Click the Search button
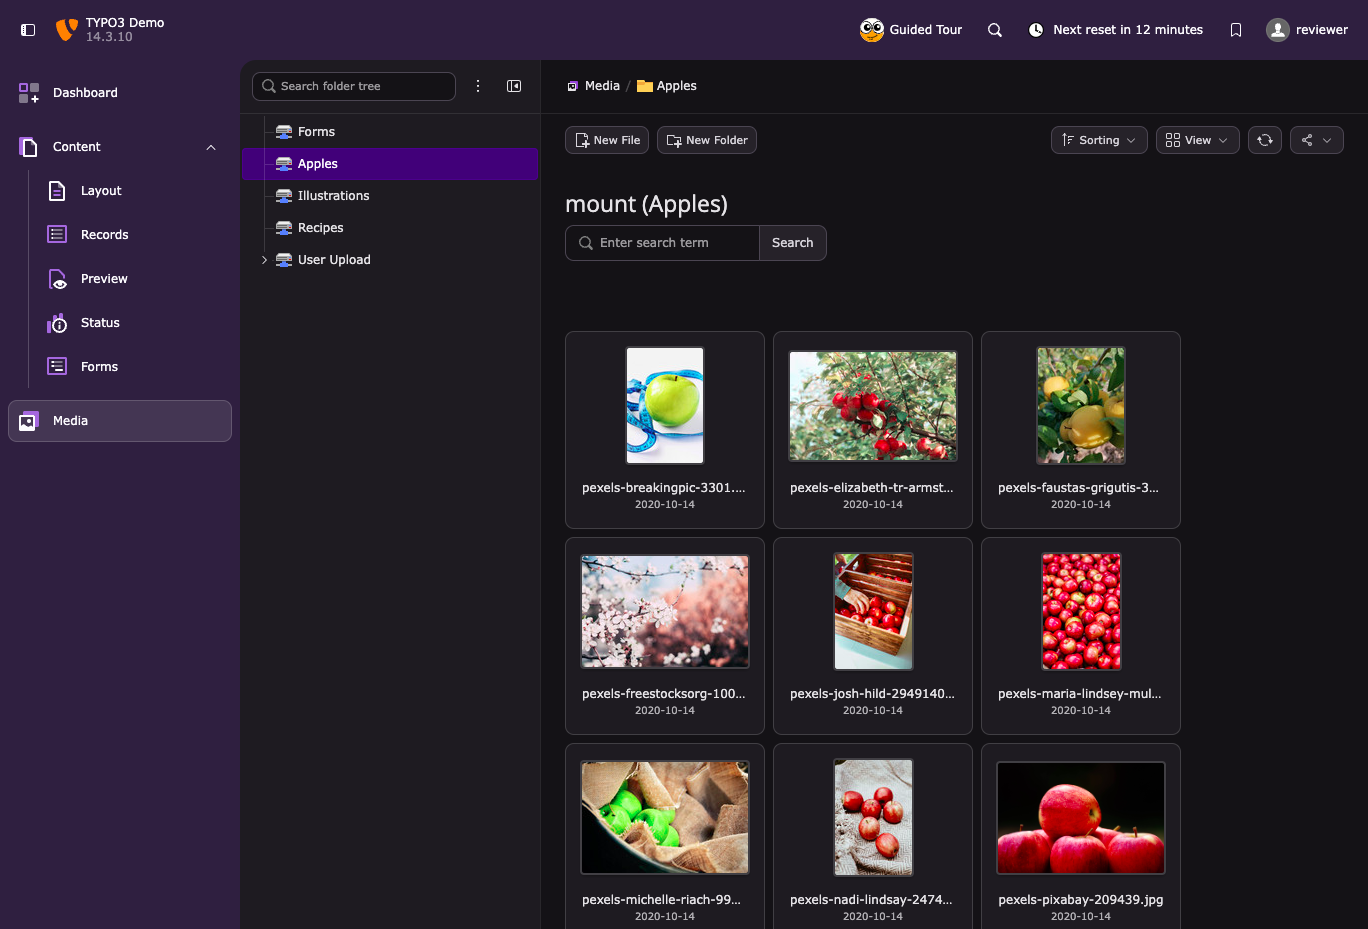The height and width of the screenshot is (929, 1368). (793, 243)
